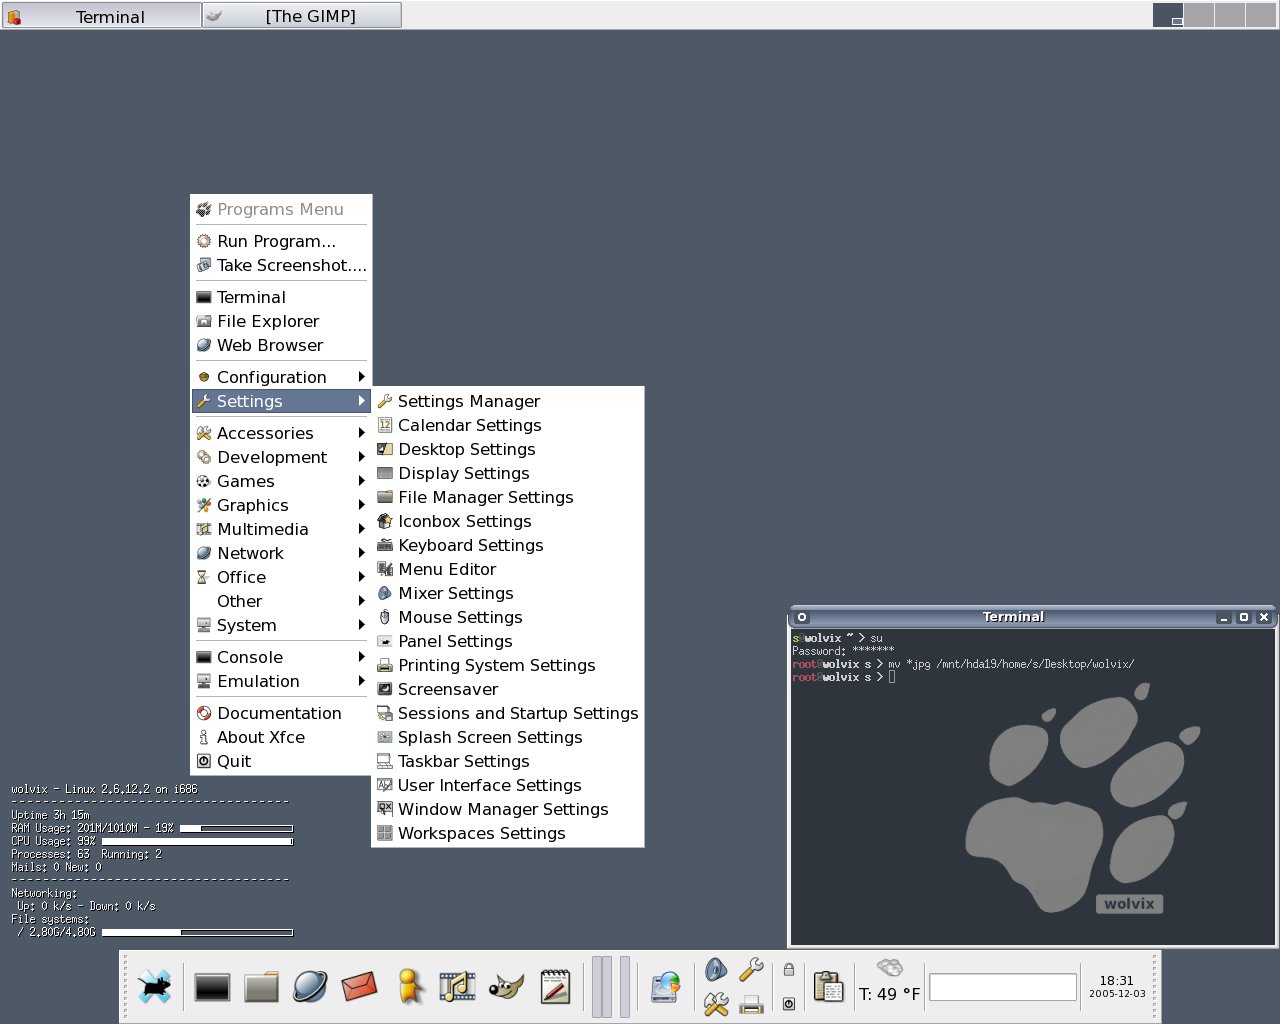Screen dimensions: 1280x1024
Task: Expand the System submenu
Action: click(281, 625)
